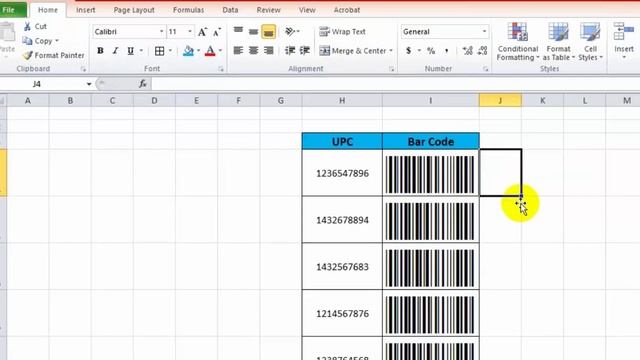The width and height of the screenshot is (640, 360).
Task: Select cell with UPC 1432678894
Action: [342, 220]
